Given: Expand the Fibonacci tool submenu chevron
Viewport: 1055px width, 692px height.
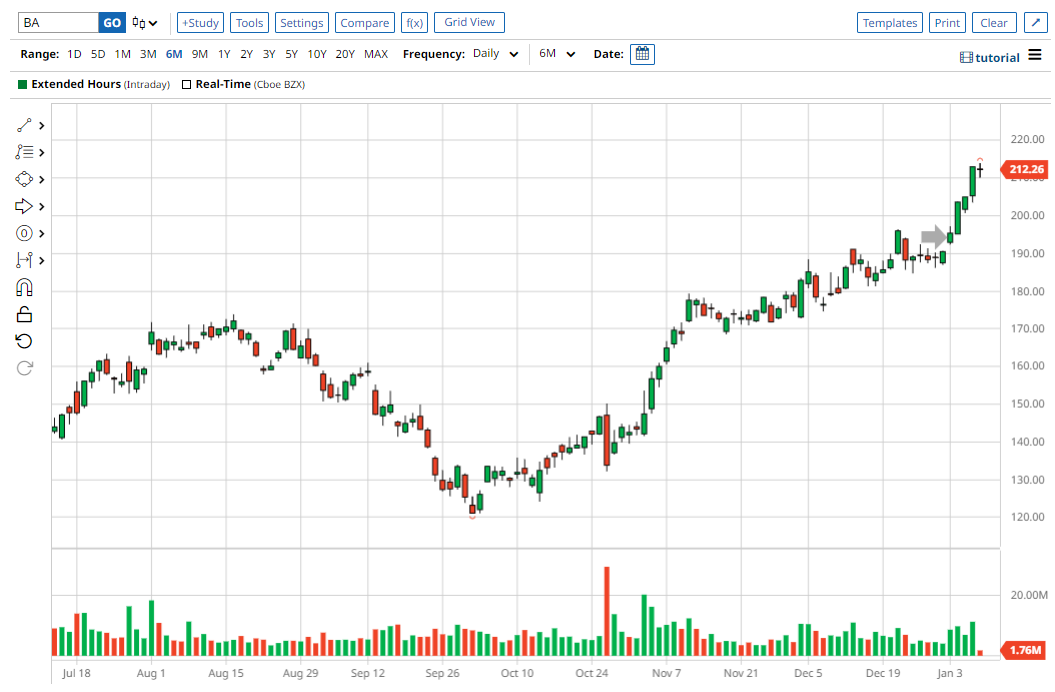Looking at the screenshot, I should [42, 153].
